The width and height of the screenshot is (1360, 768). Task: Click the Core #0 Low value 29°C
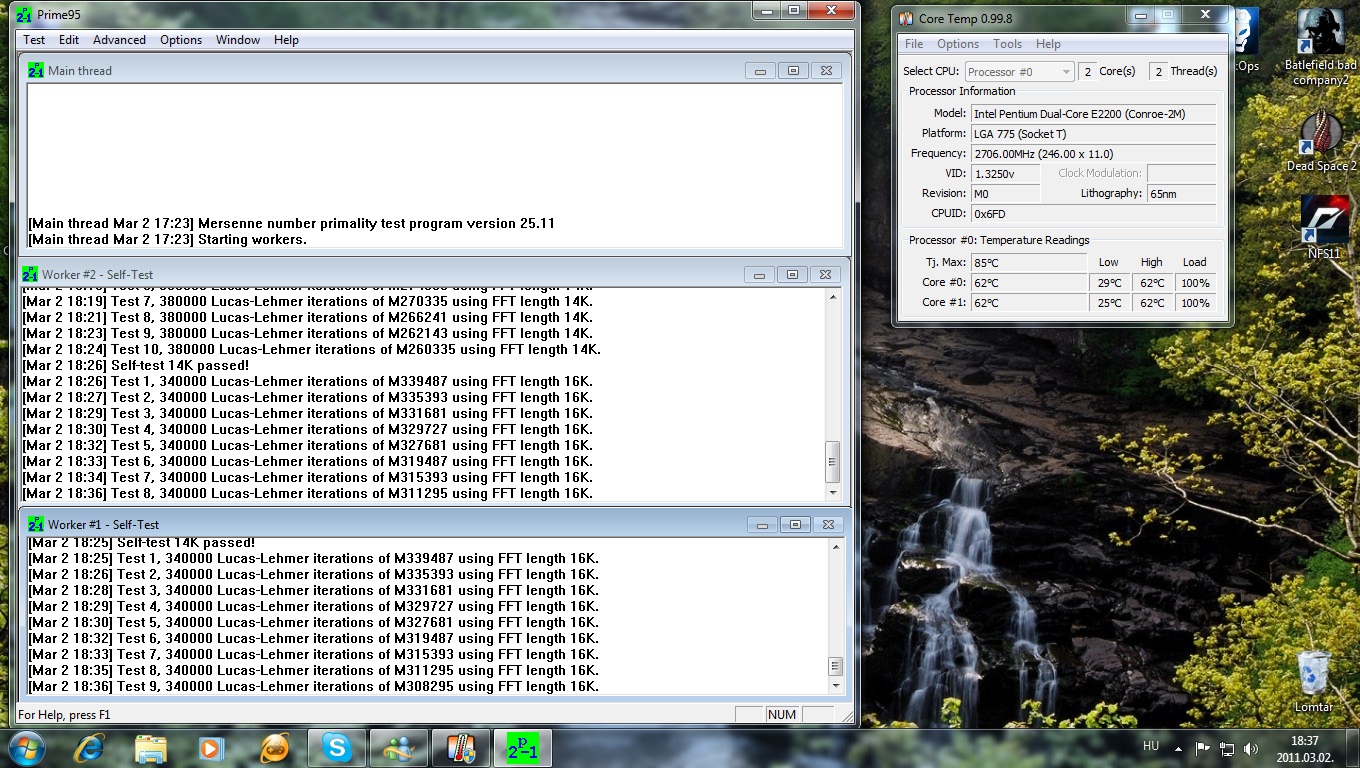click(1109, 283)
